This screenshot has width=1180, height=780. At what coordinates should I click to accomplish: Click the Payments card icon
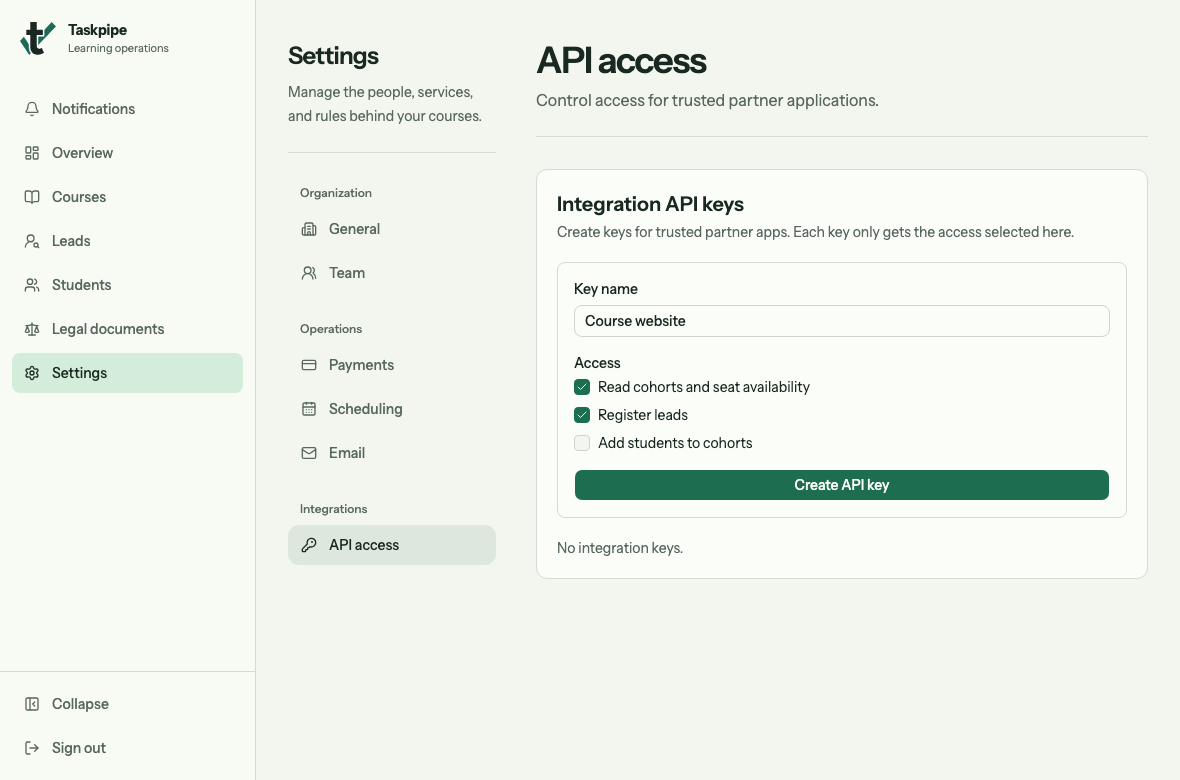(309, 365)
